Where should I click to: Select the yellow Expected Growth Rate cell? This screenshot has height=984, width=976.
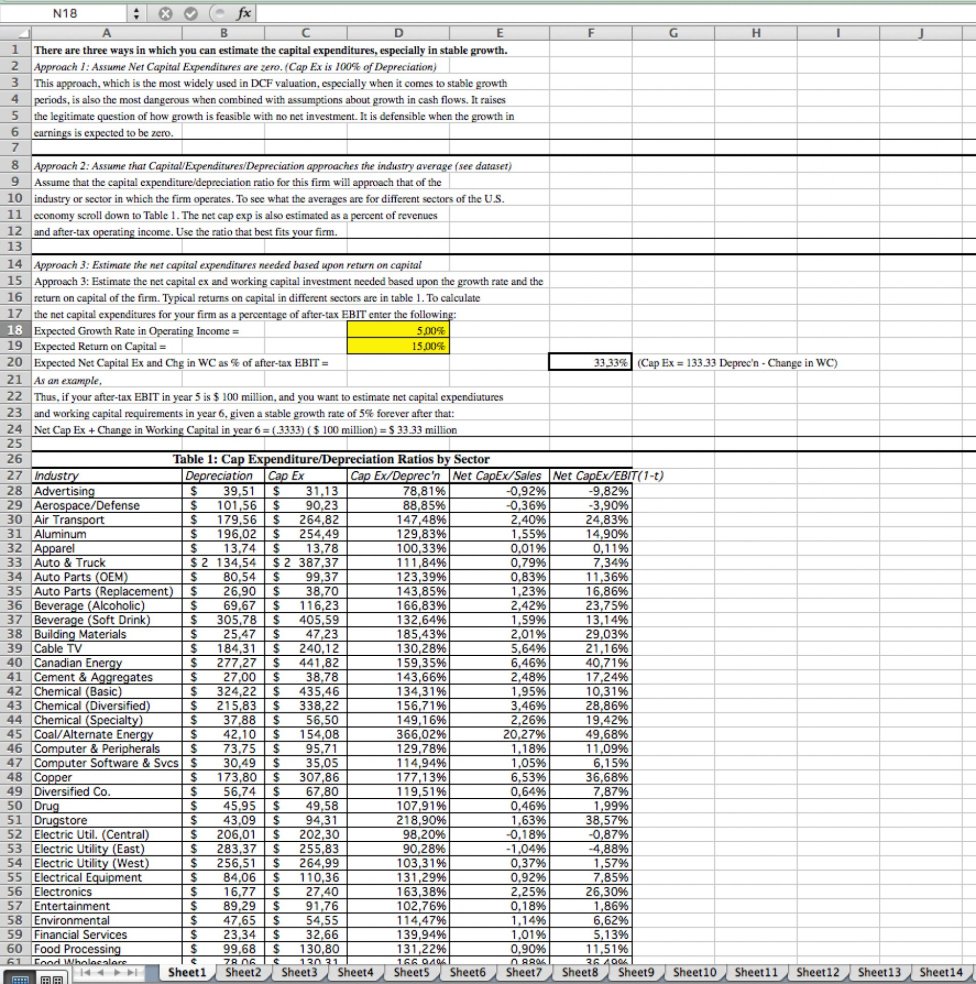[x=398, y=331]
